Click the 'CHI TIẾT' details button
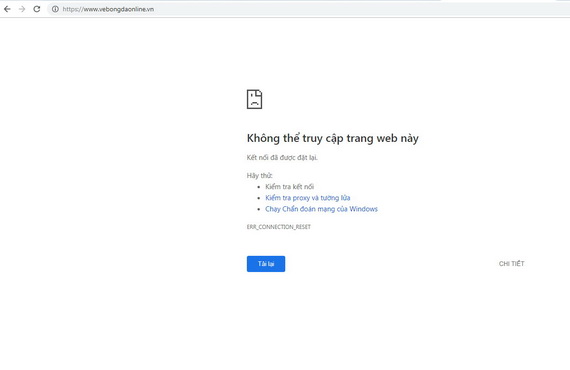 pyautogui.click(x=511, y=264)
